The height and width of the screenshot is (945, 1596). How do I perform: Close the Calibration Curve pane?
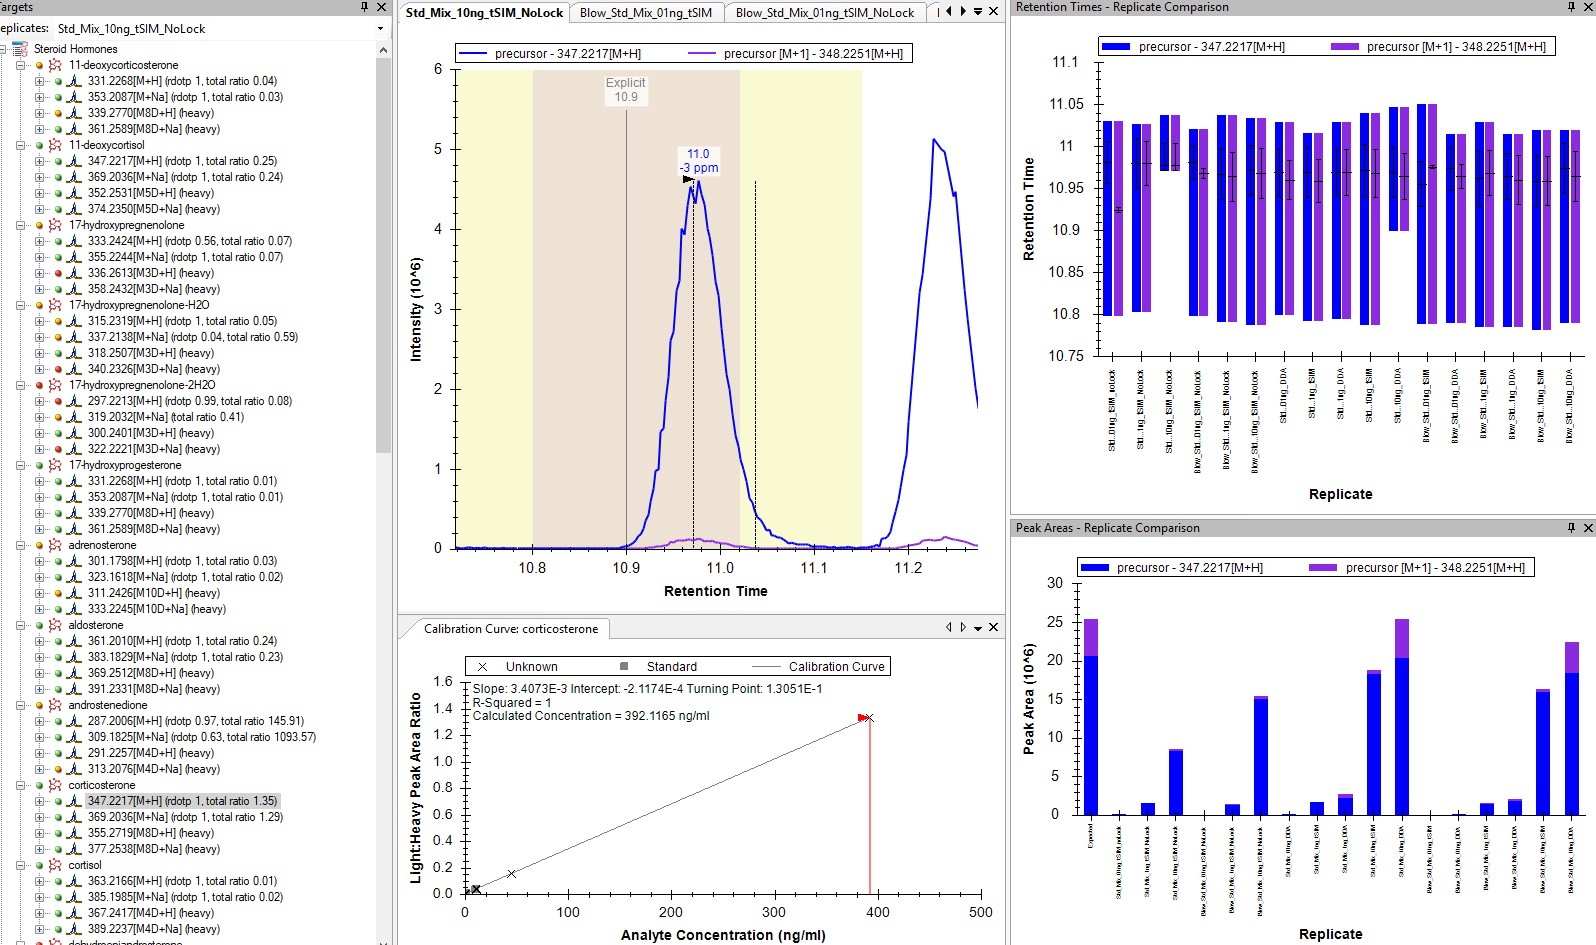(993, 628)
